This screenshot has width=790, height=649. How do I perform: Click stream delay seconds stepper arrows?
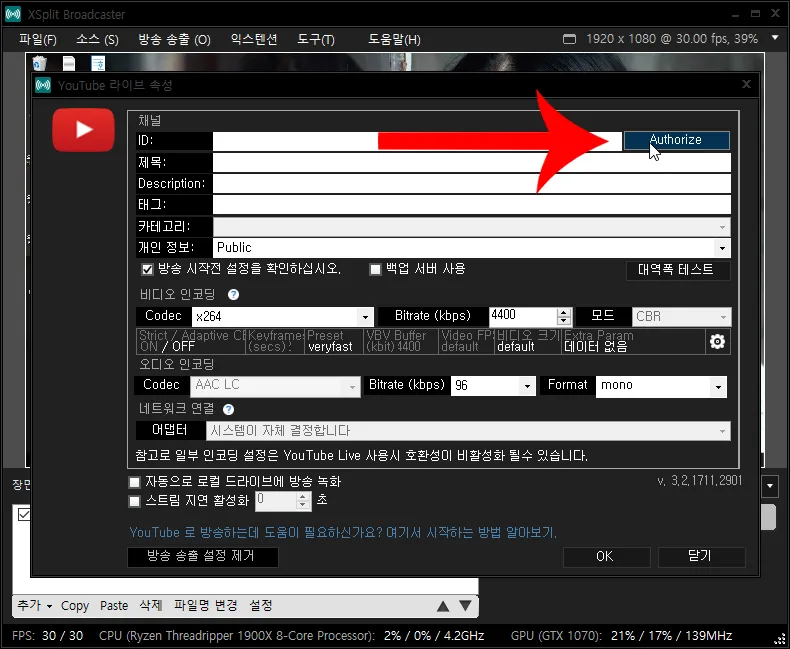point(303,500)
